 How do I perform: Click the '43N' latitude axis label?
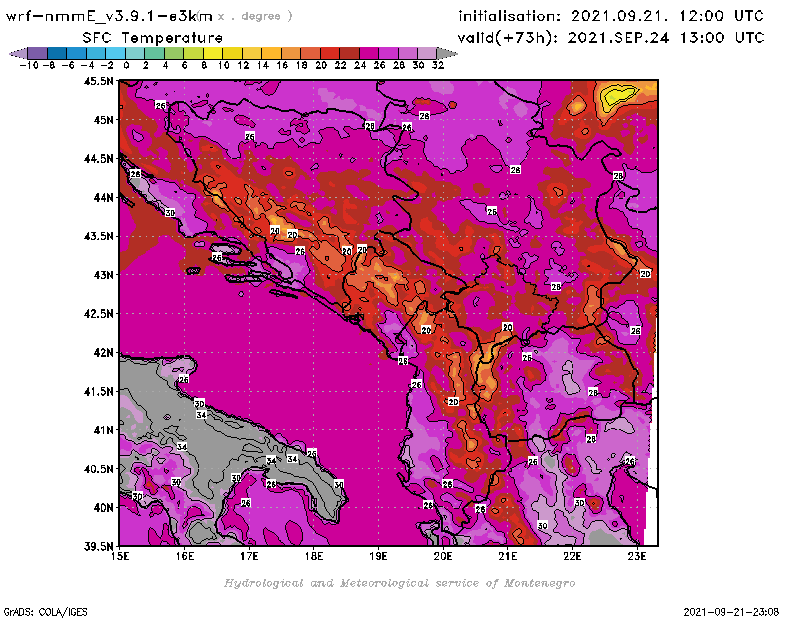point(103,275)
